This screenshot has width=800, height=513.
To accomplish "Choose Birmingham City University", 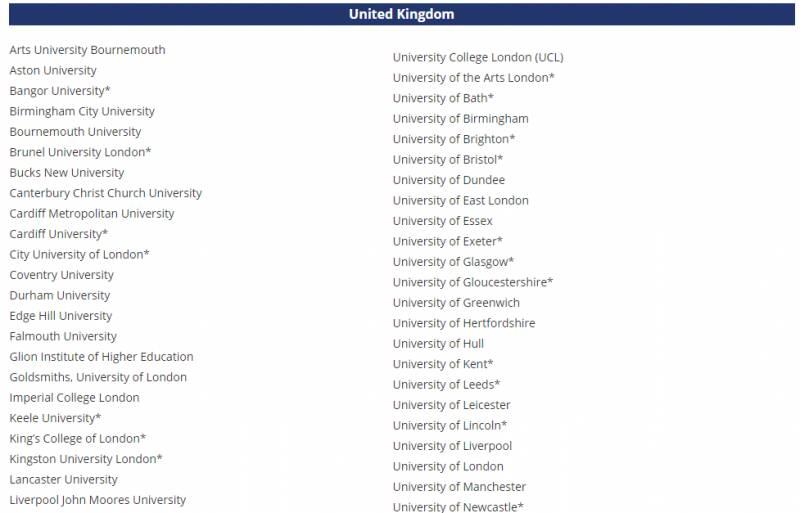I will pos(82,111).
